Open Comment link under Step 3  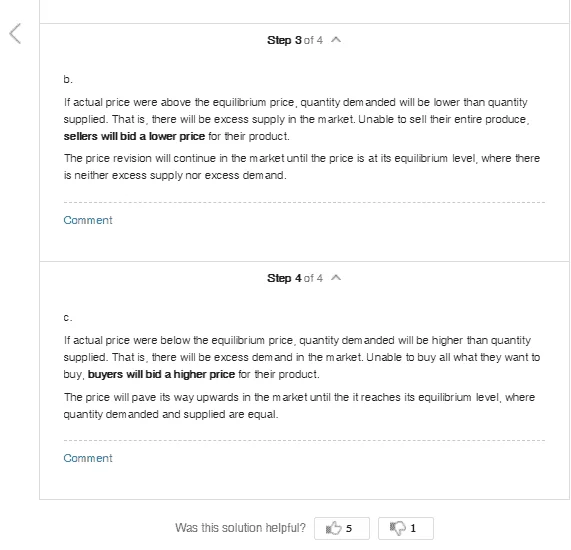pos(88,220)
